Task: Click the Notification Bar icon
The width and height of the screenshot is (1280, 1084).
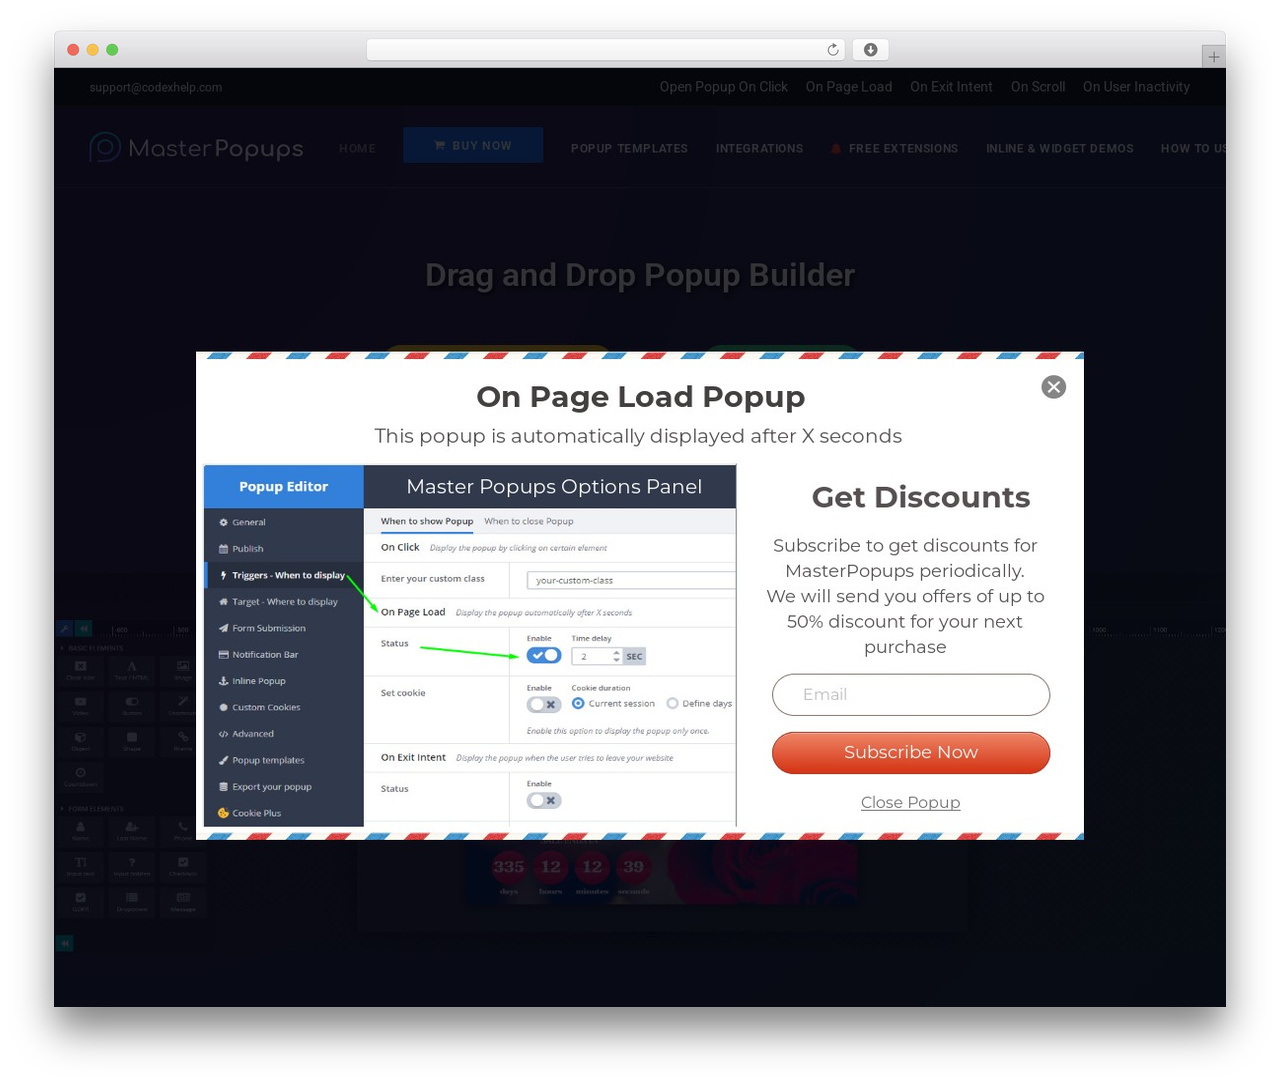Action: tap(223, 655)
